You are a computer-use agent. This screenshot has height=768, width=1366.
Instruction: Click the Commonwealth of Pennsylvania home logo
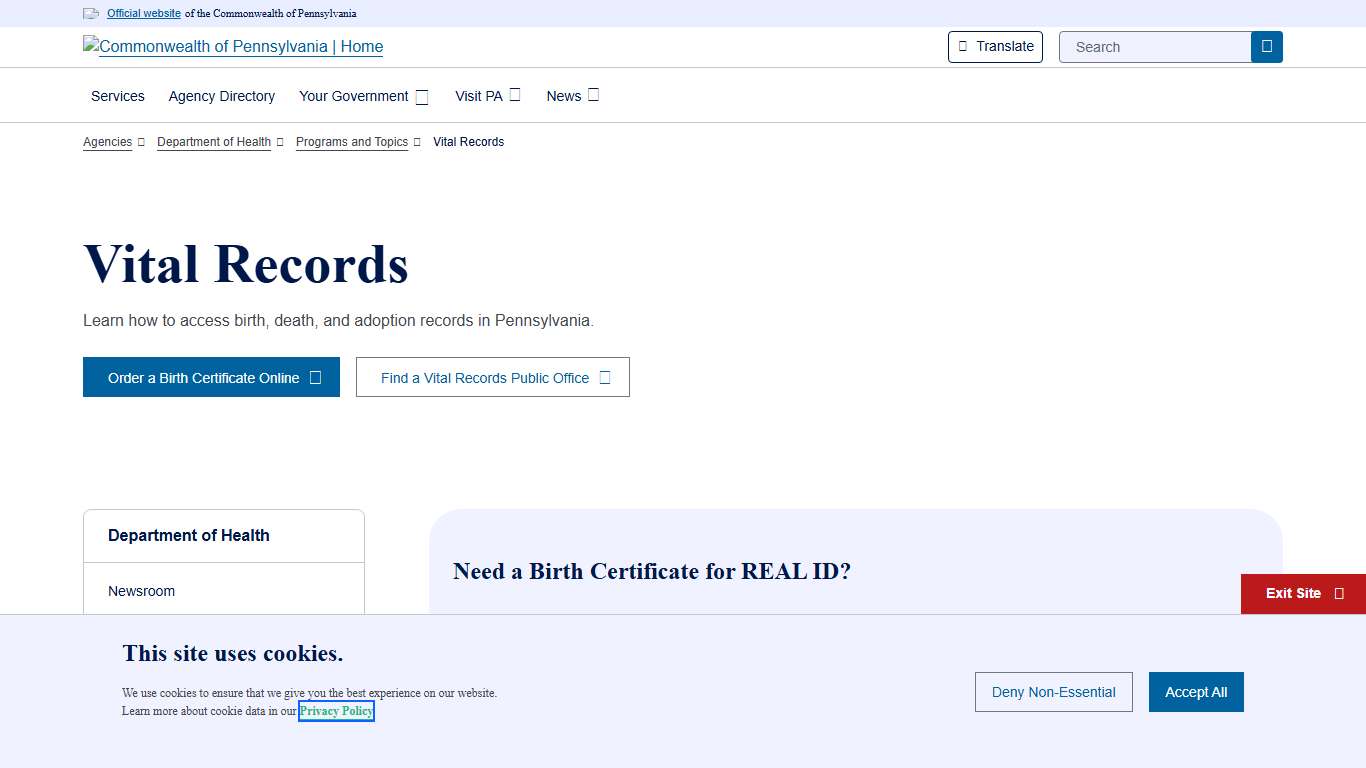pyautogui.click(x=233, y=47)
